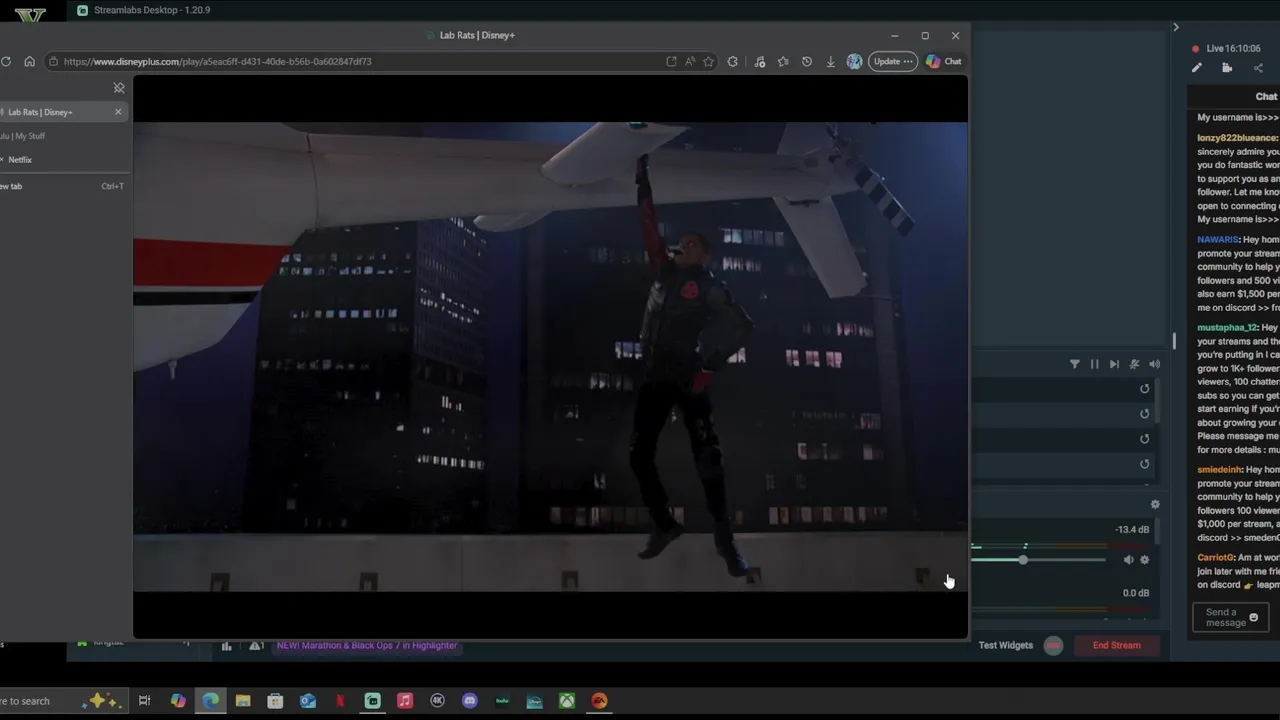Open File Explorer from the taskbar
The width and height of the screenshot is (1280, 720).
(x=243, y=701)
